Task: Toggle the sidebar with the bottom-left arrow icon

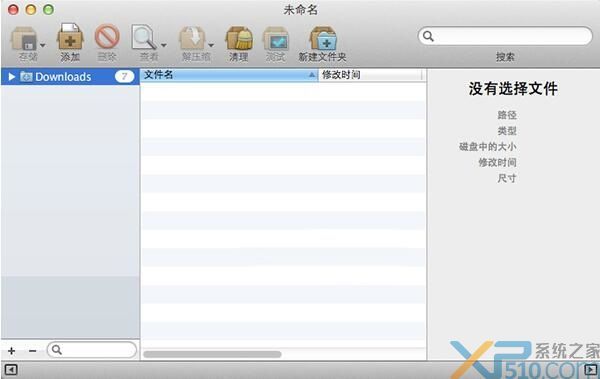Action: [11, 370]
